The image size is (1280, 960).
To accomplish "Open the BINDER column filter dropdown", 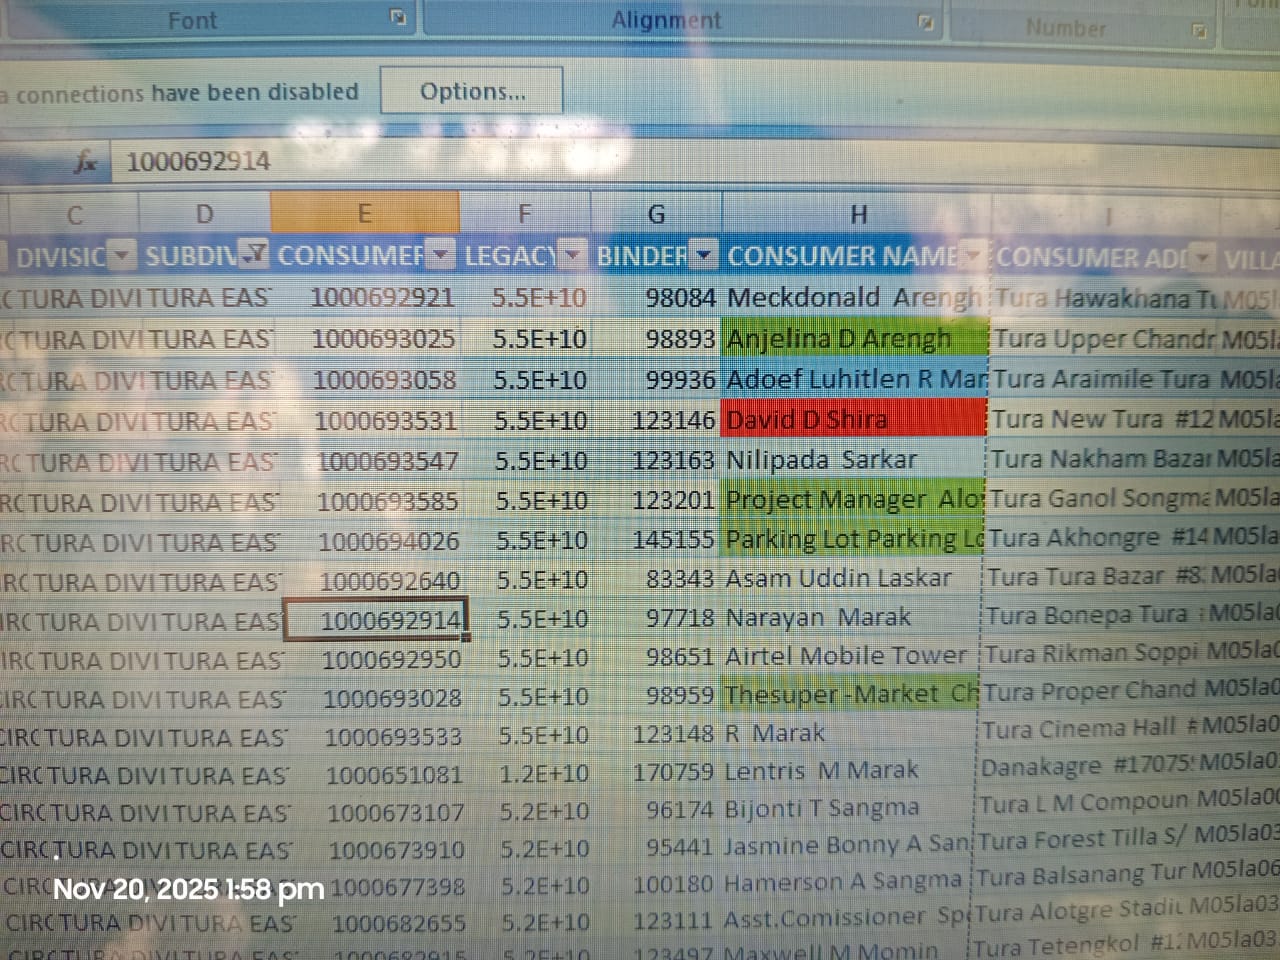I will click(704, 255).
